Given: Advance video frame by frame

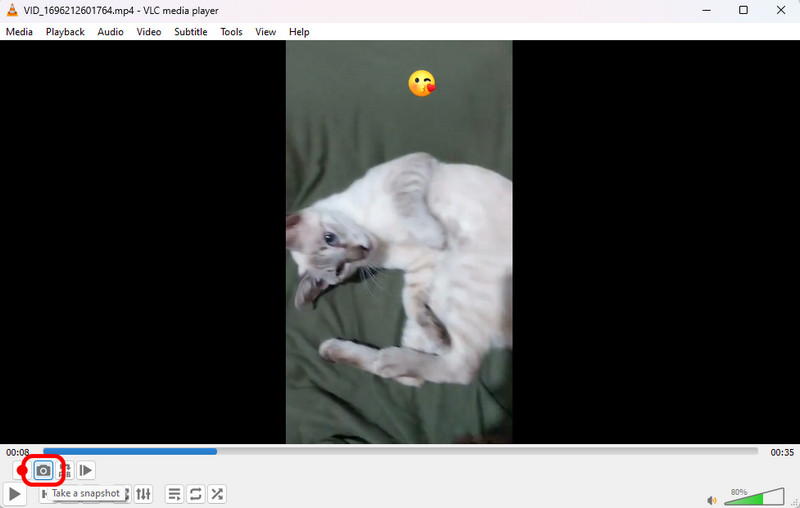Looking at the screenshot, I should (86, 470).
